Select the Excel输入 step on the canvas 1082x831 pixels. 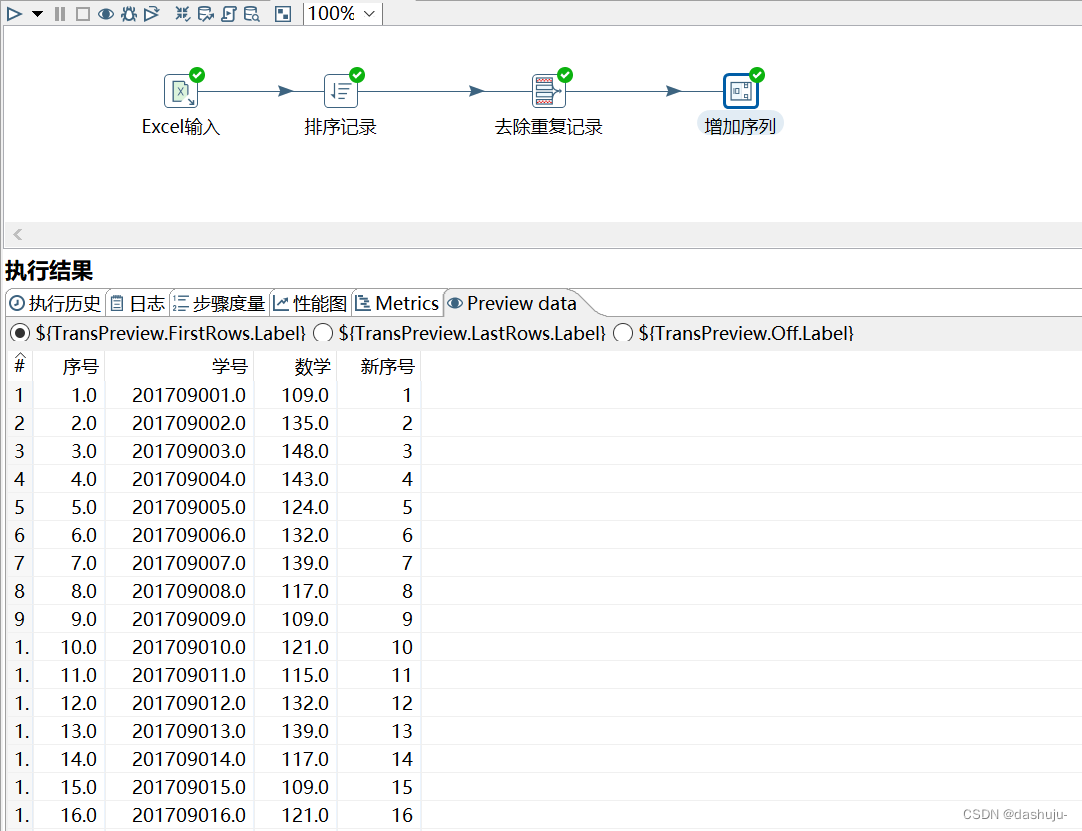click(180, 90)
